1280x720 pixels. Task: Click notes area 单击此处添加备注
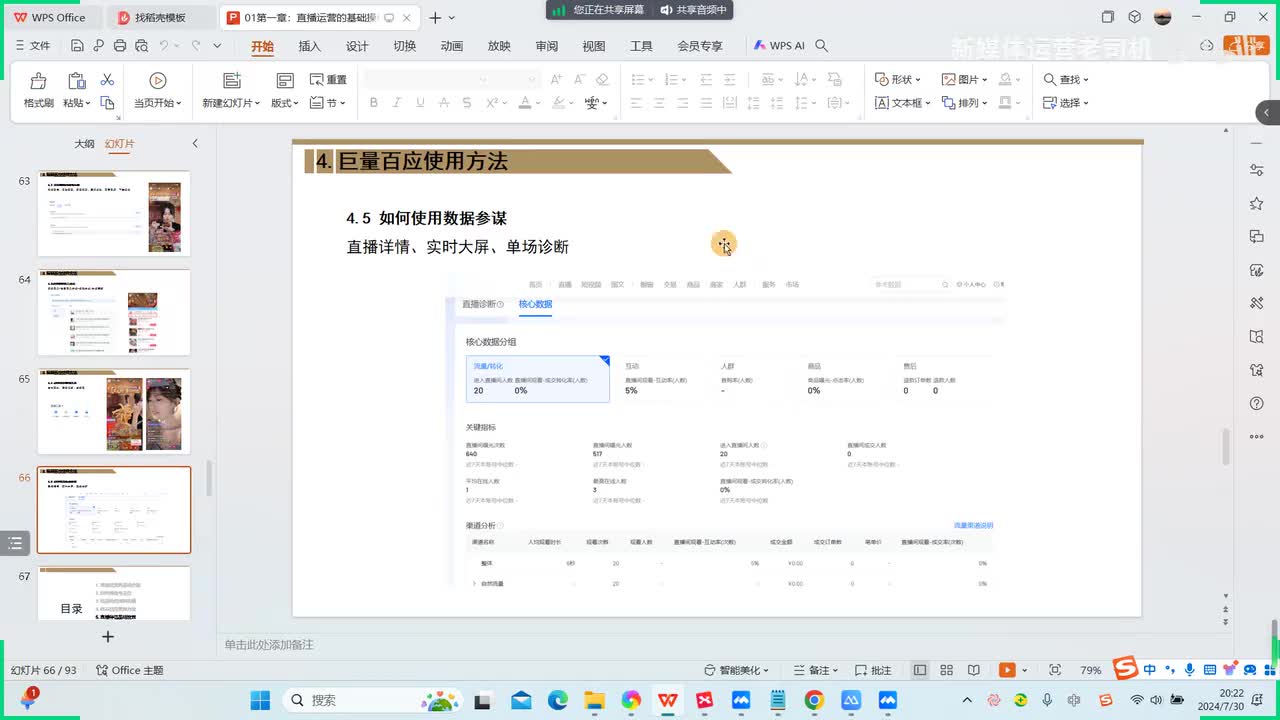(x=269, y=645)
